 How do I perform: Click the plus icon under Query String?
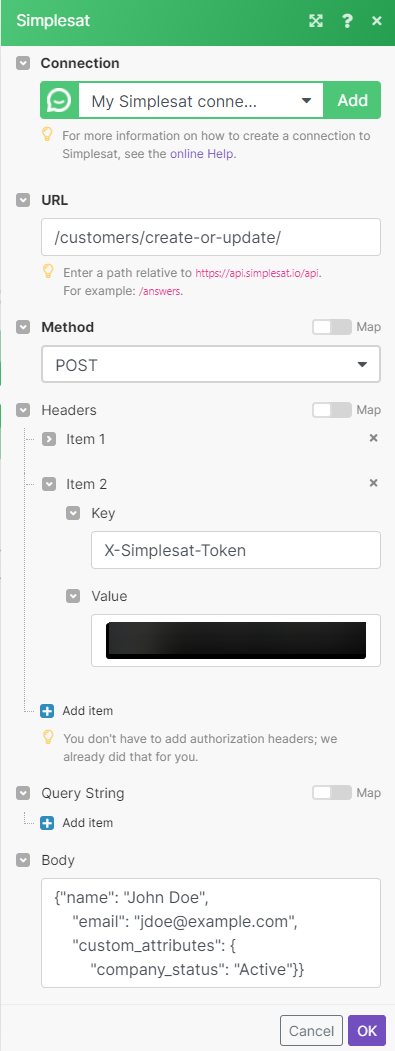47,822
